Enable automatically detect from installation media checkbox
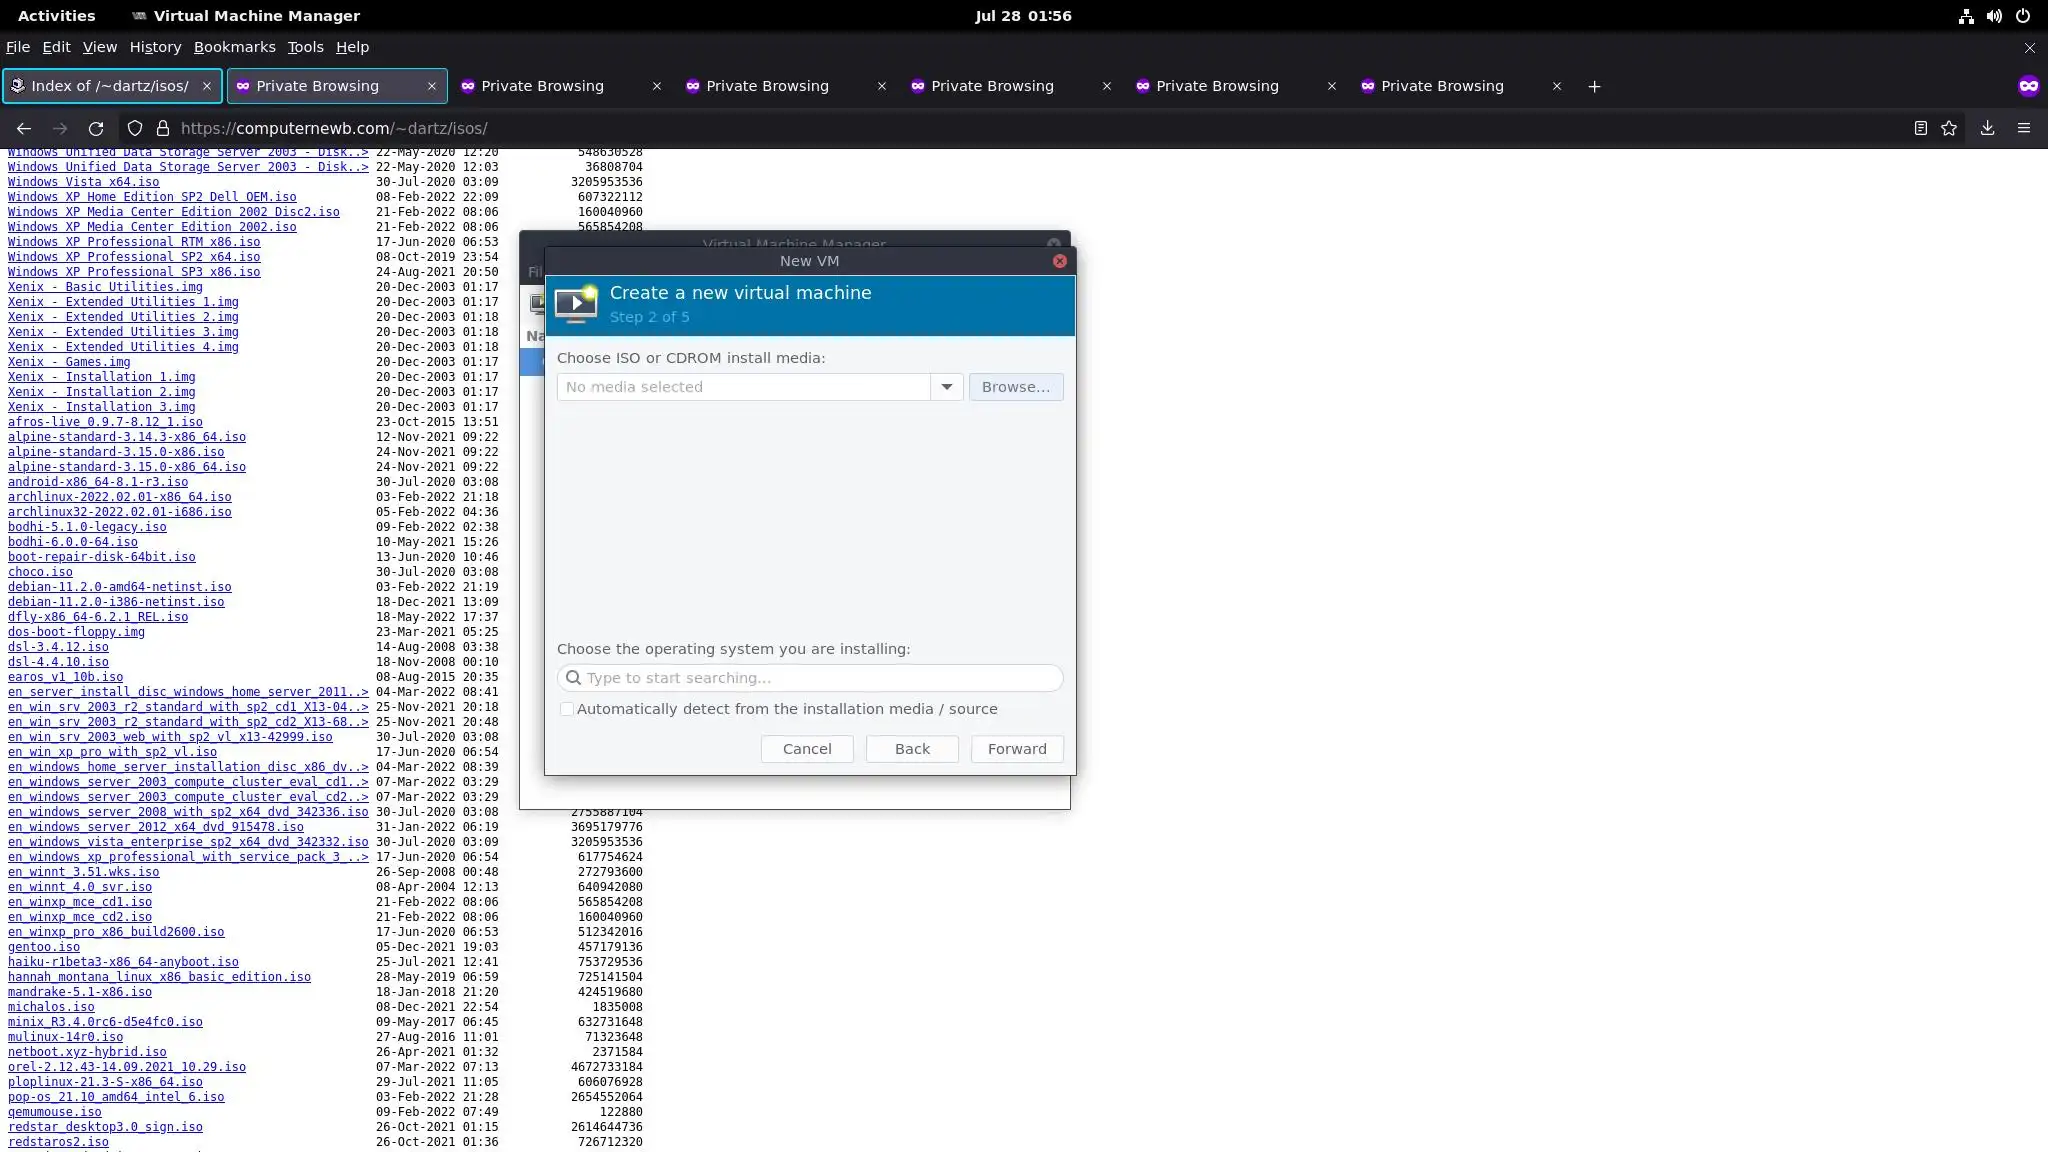Image resolution: width=2048 pixels, height=1152 pixels. (567, 709)
